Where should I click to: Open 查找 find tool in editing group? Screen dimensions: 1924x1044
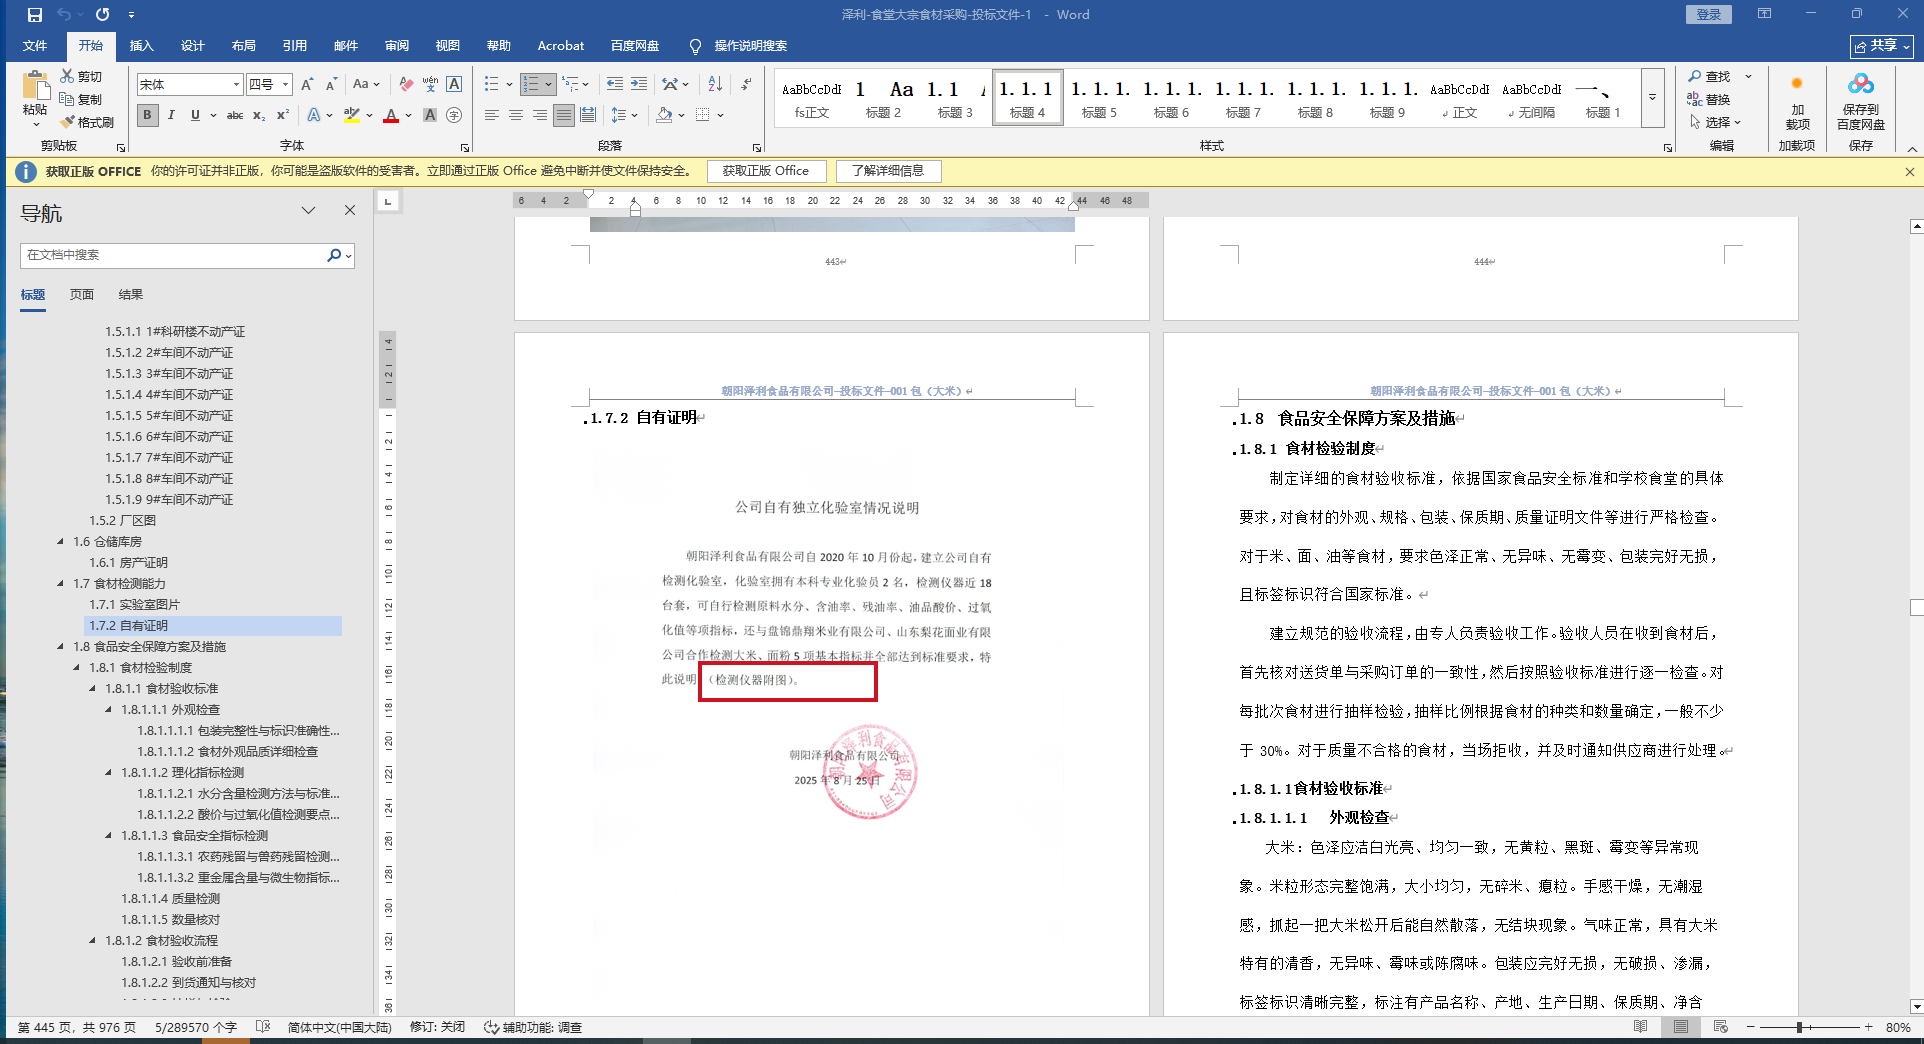pyautogui.click(x=1710, y=77)
